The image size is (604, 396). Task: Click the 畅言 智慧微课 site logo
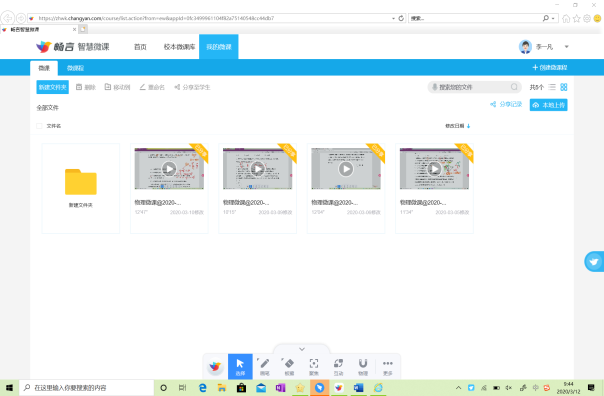(x=73, y=47)
